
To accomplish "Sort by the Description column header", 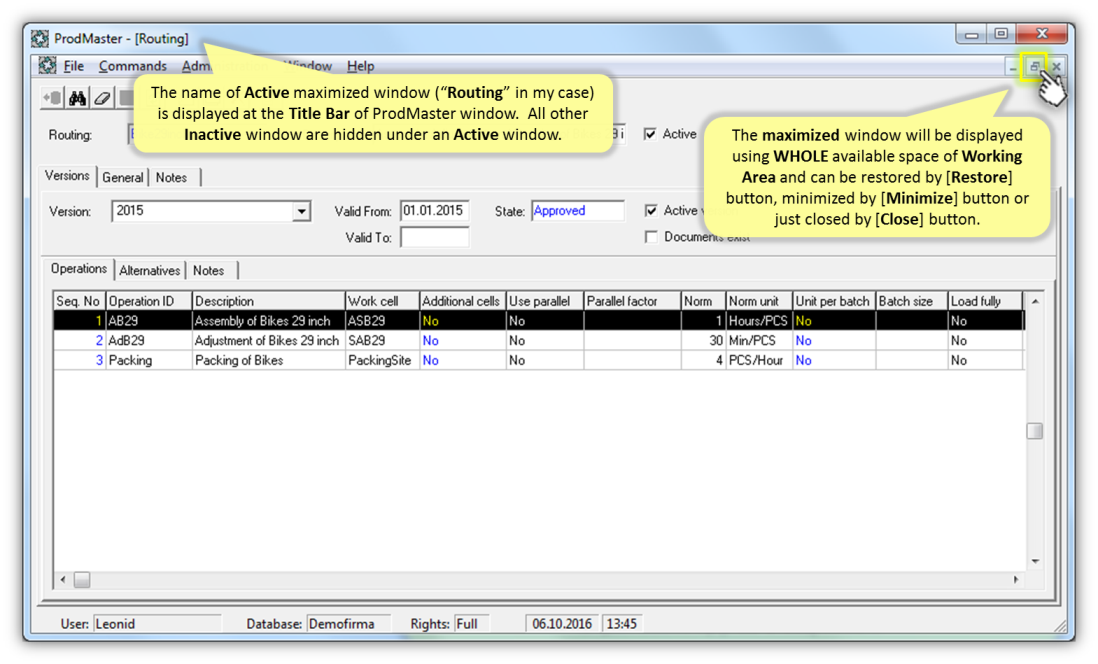I will coord(268,301).
